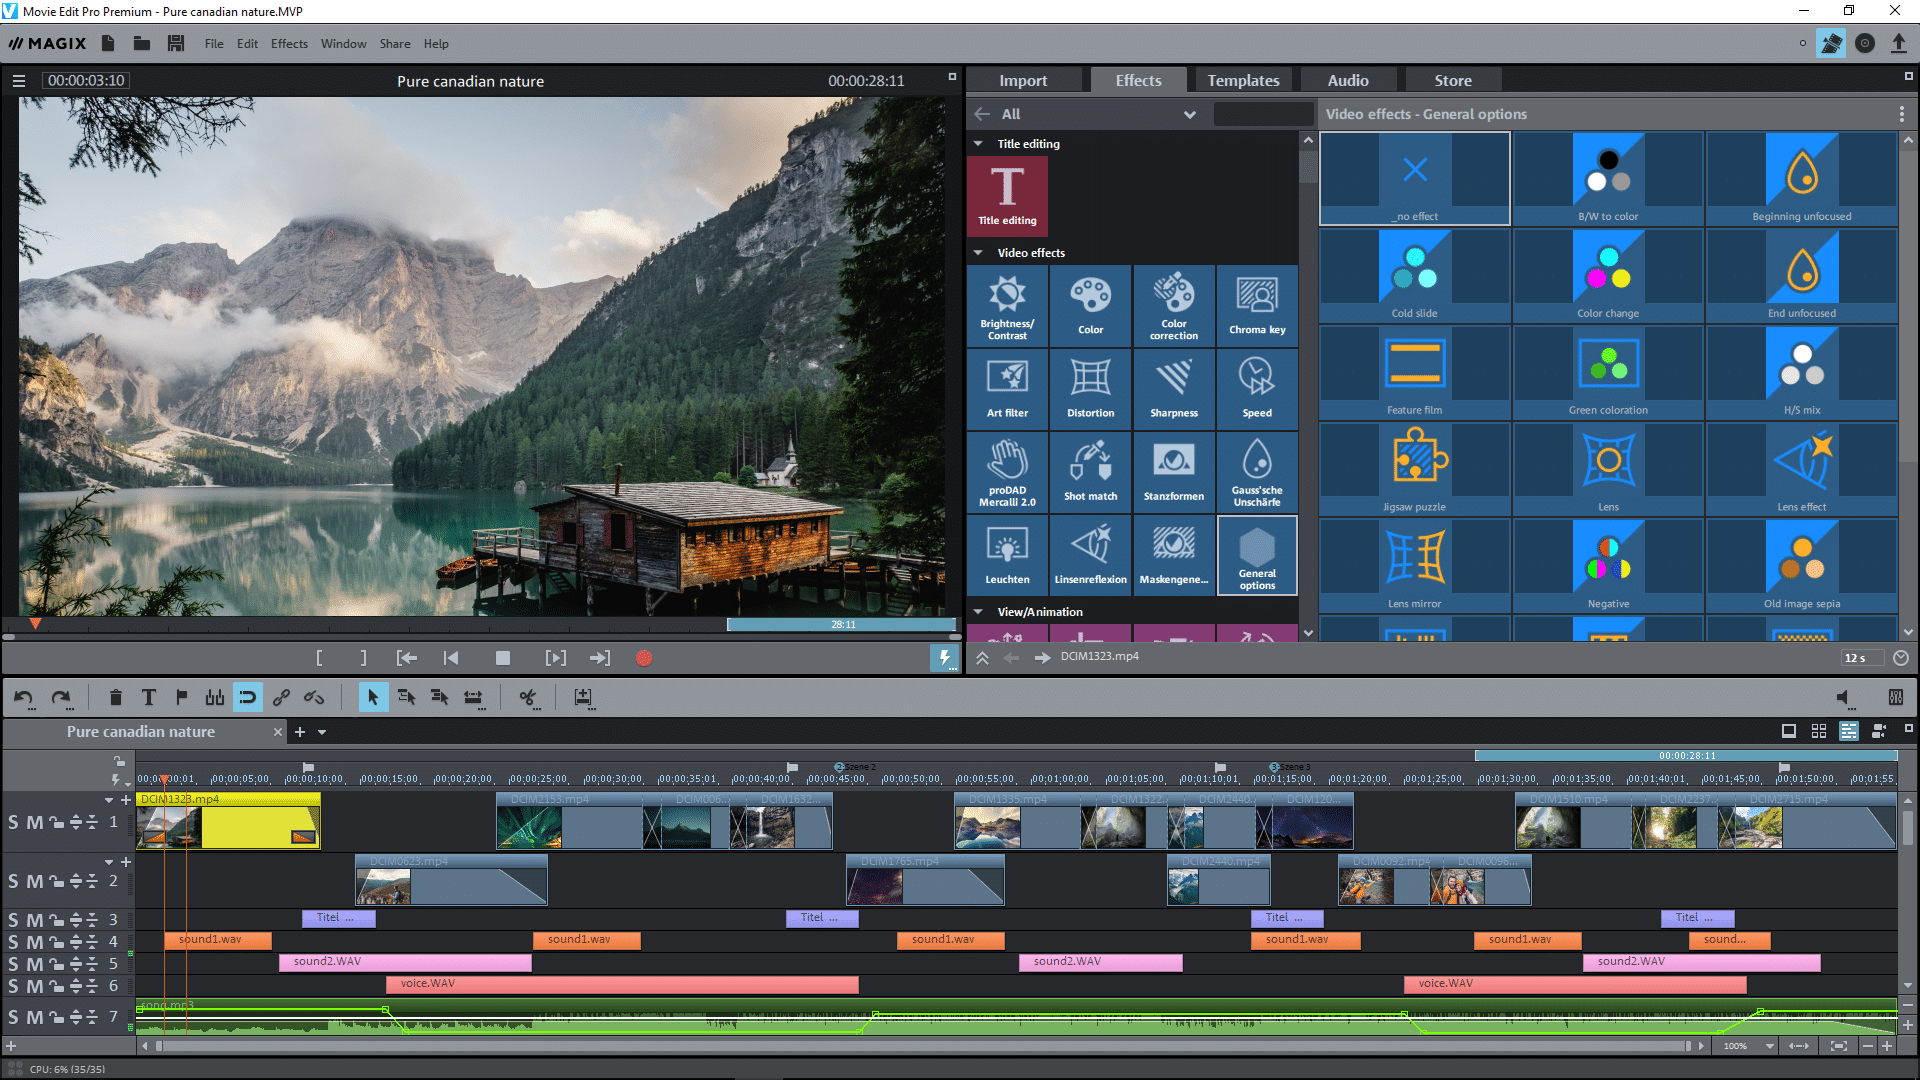
Task: Click the set marker flag icon
Action: [181, 697]
